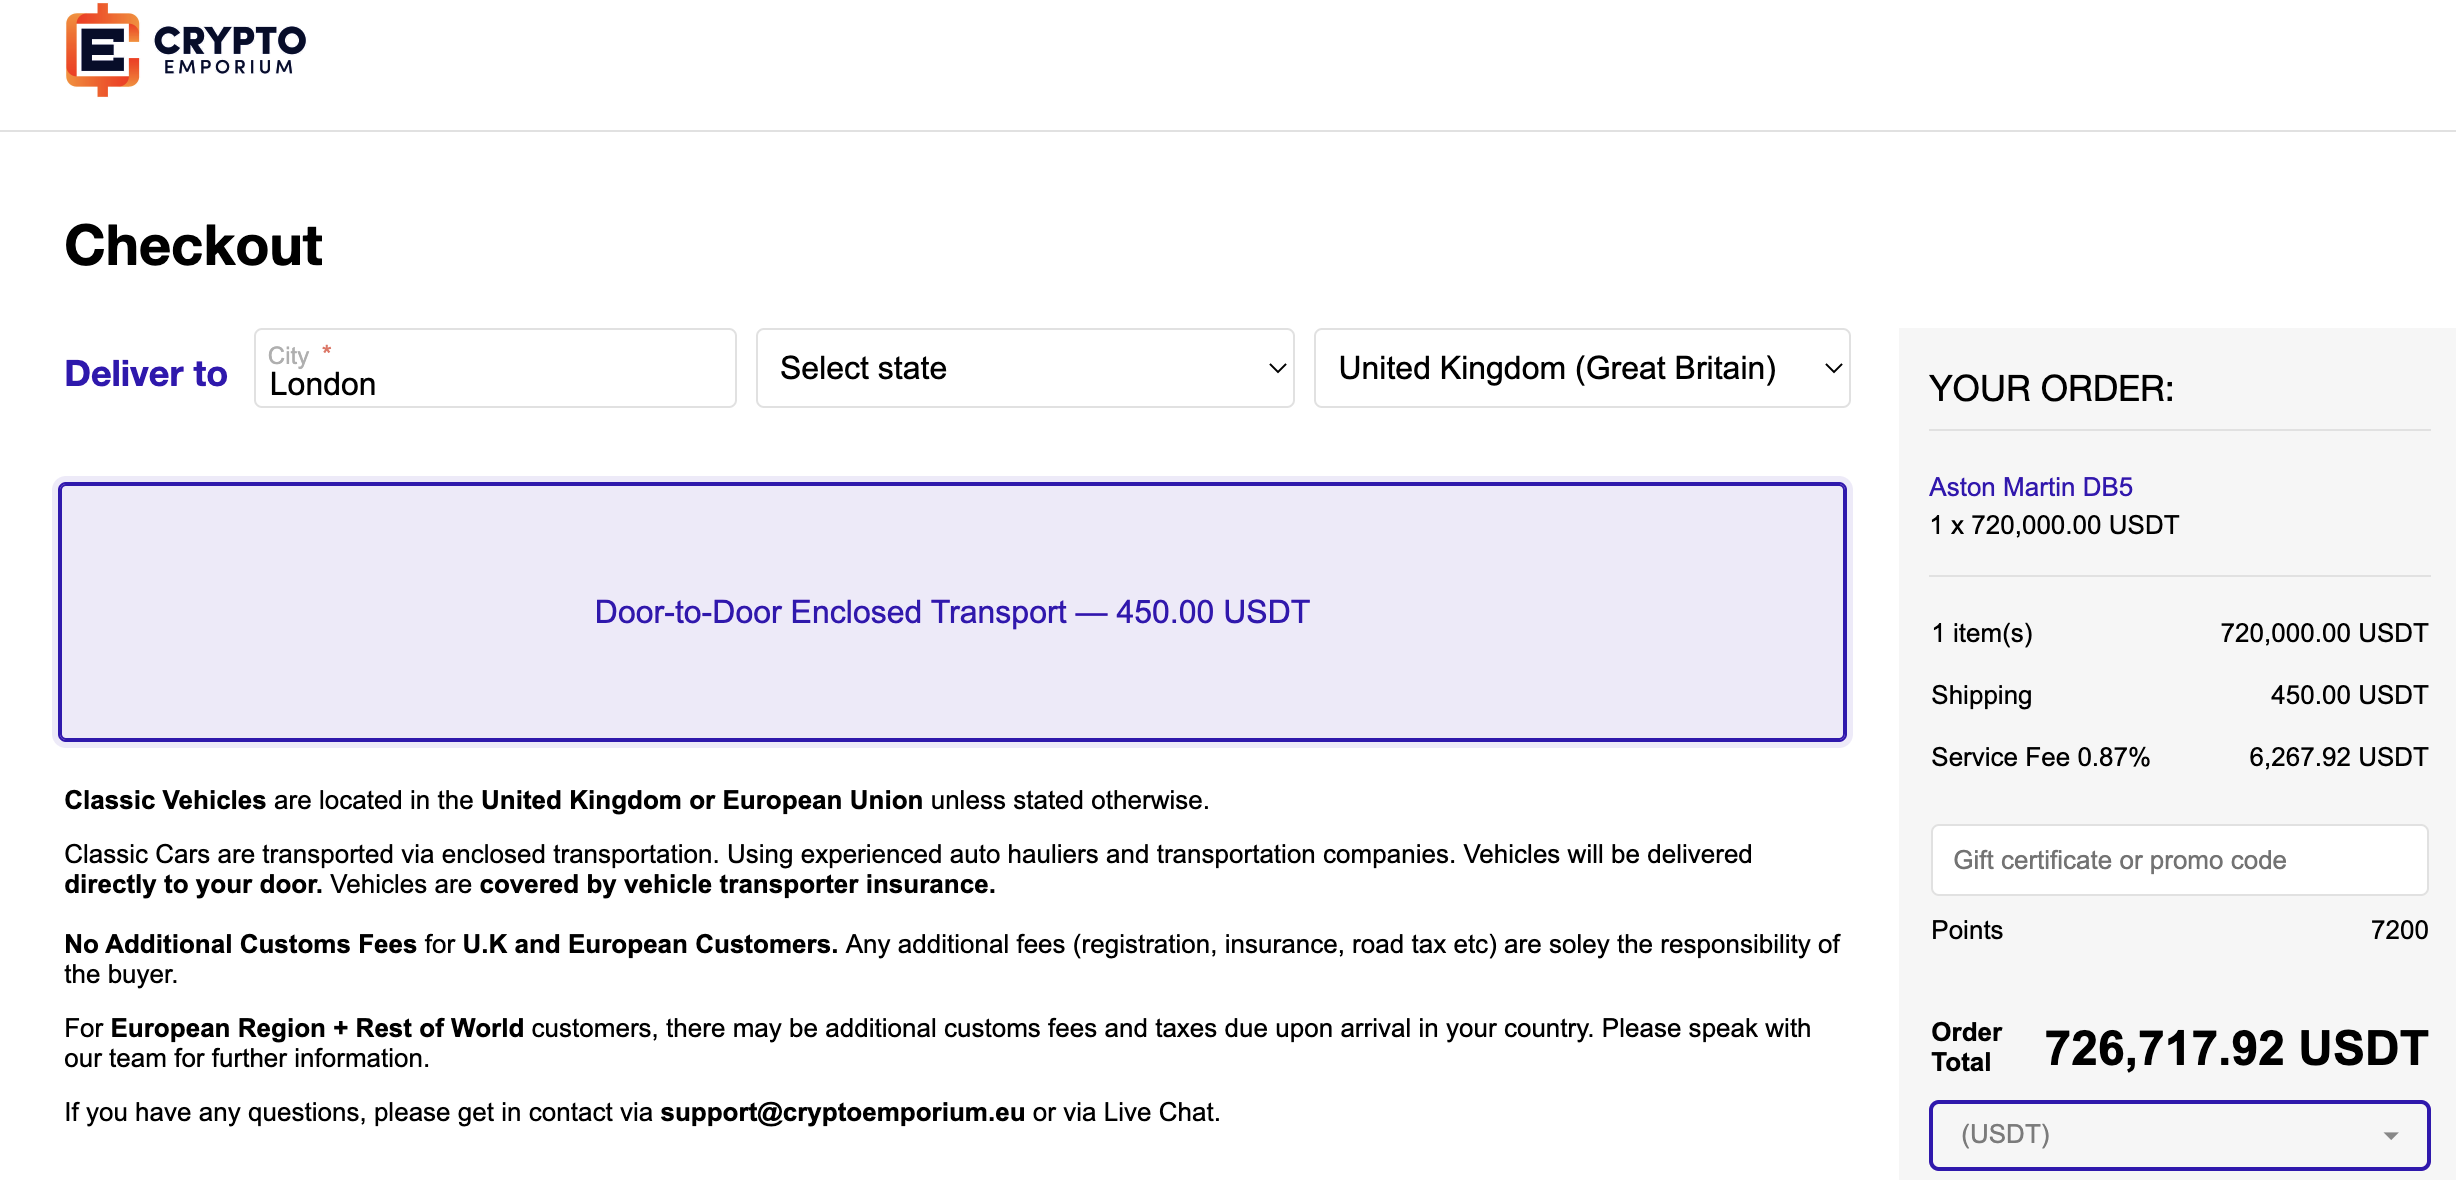Click the Points value 7200
This screenshot has height=1180, width=2456.
click(2399, 930)
